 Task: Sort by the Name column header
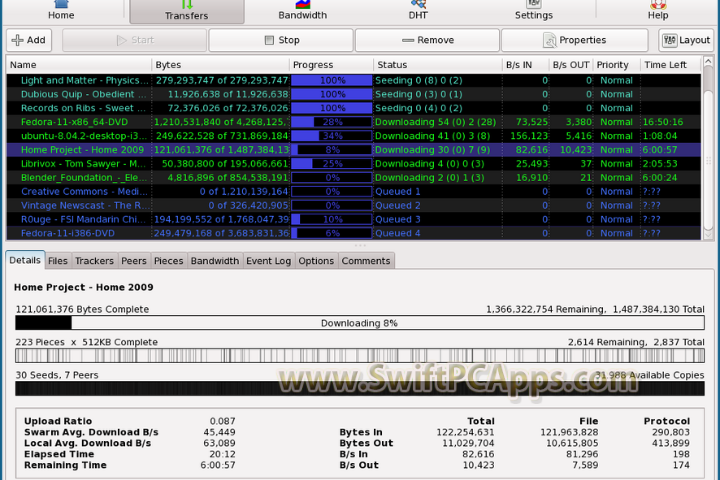pos(79,65)
